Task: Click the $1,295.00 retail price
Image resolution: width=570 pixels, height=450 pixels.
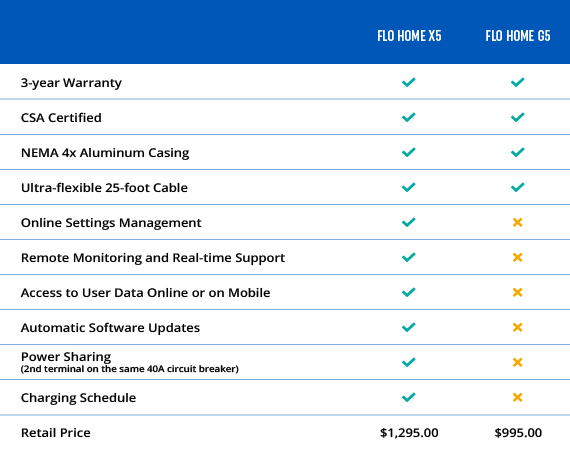Action: (x=409, y=433)
